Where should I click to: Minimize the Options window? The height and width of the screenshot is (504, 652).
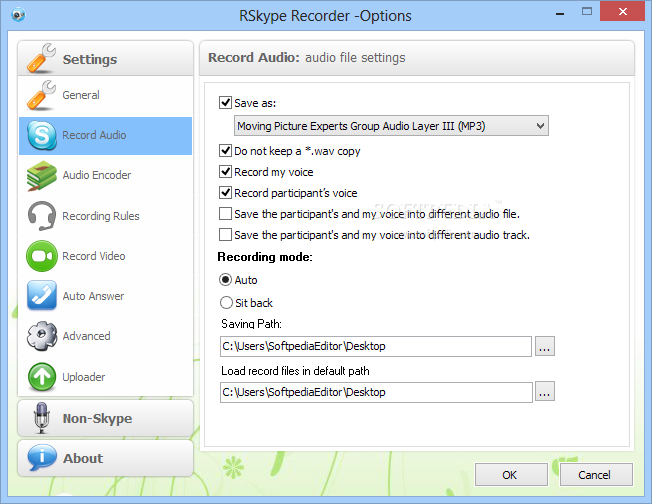560,14
